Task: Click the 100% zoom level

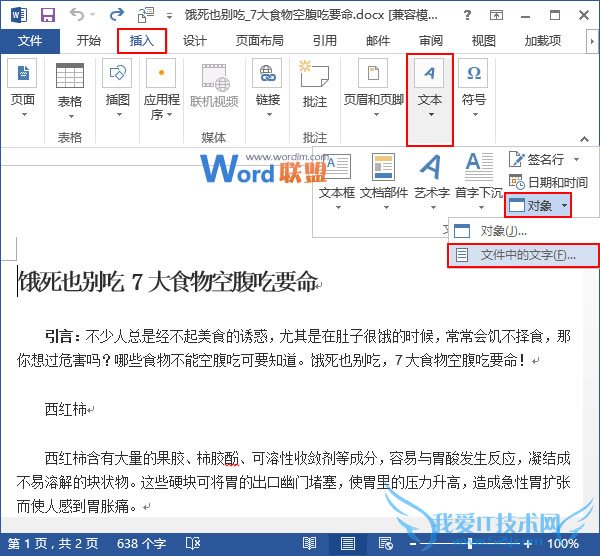Action: pos(563,544)
